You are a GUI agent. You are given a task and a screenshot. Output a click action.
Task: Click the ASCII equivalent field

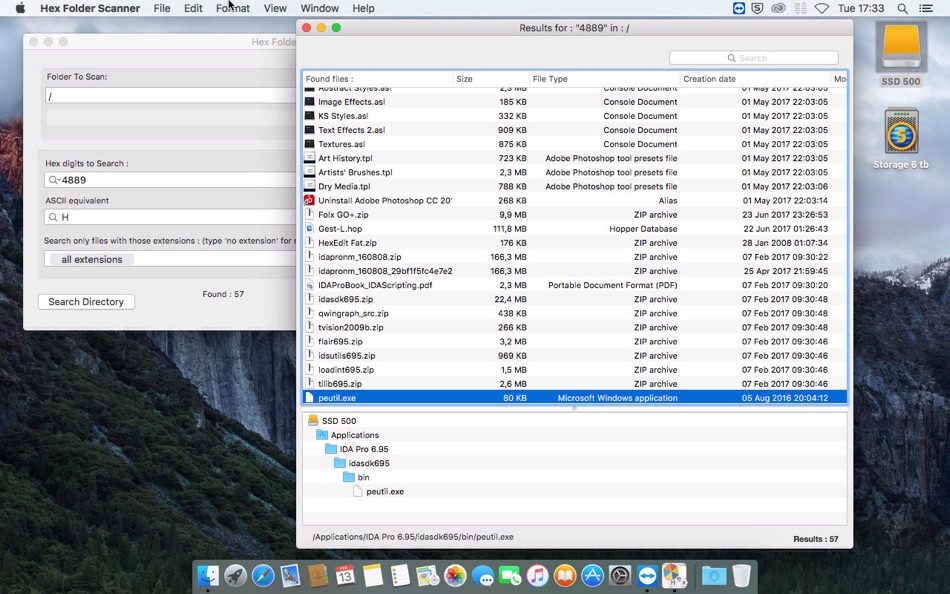point(171,216)
